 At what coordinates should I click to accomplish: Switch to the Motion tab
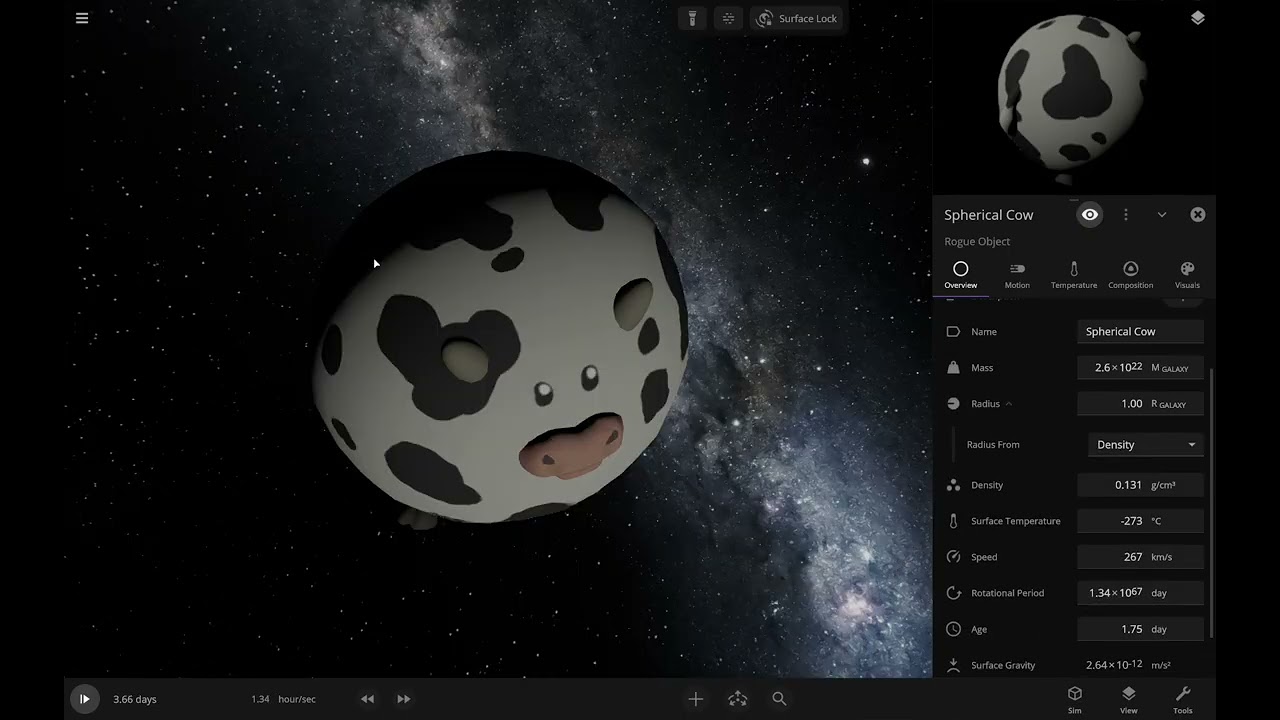[x=1017, y=275]
